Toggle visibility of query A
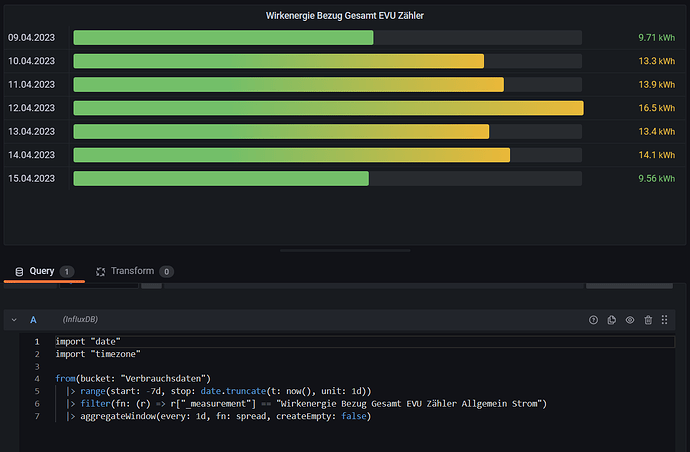 tap(630, 320)
